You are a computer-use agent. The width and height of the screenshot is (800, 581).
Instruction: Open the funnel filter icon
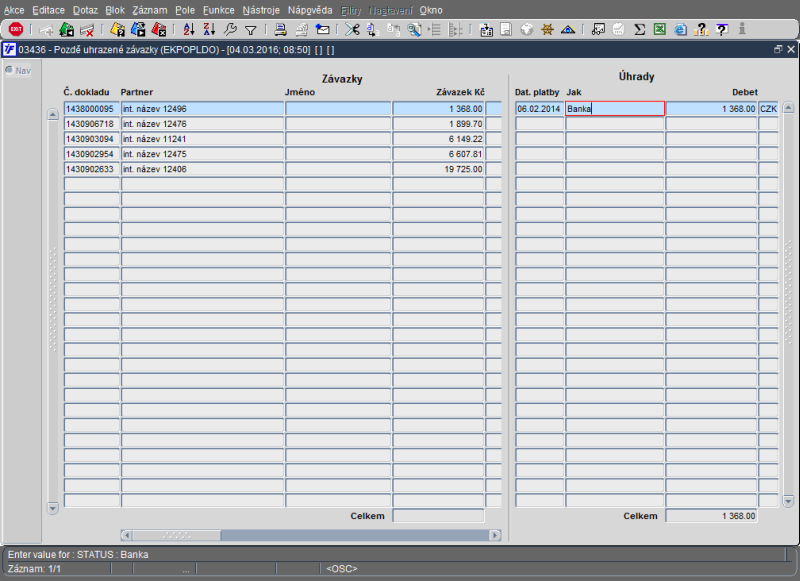251,31
